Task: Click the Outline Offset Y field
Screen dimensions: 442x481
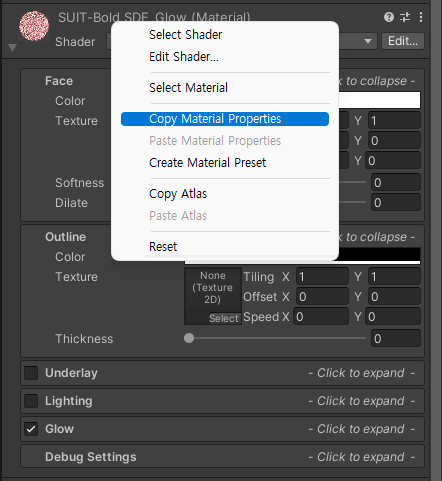Action: (x=394, y=297)
